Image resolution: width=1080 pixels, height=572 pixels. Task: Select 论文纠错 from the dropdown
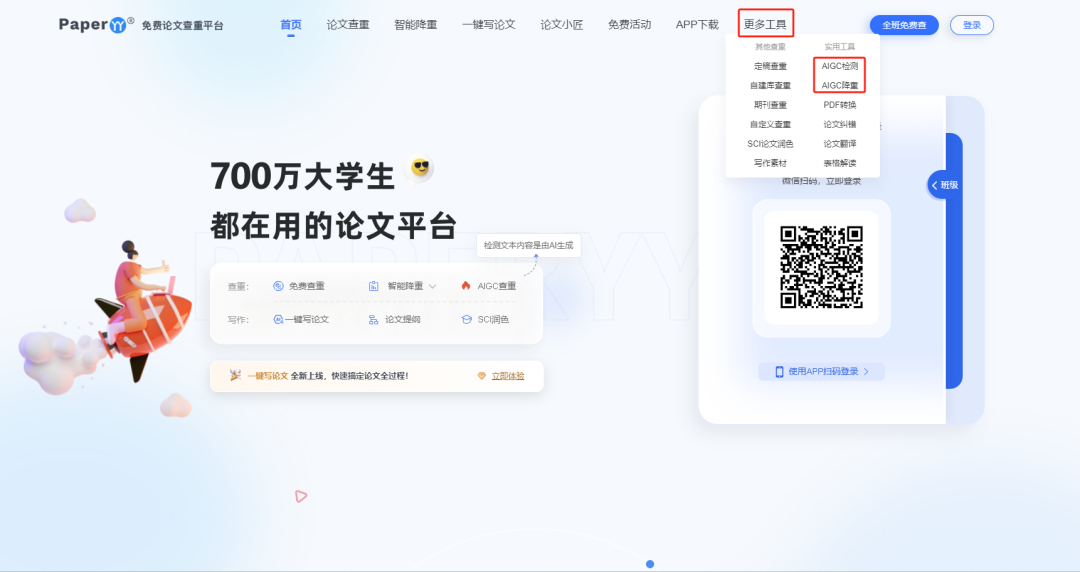click(840, 124)
